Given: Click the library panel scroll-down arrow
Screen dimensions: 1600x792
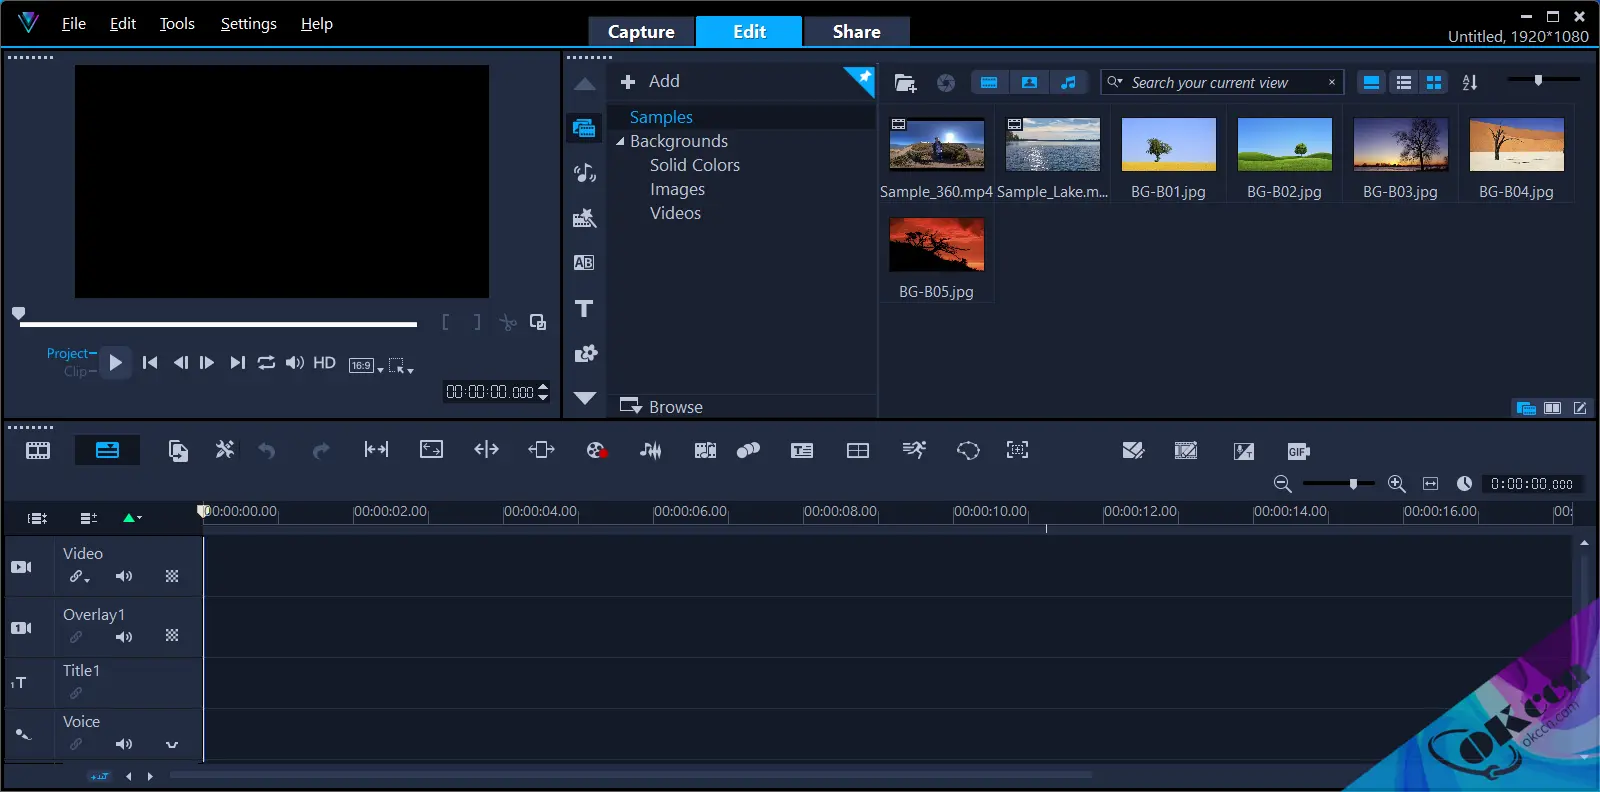Looking at the screenshot, I should (585, 398).
